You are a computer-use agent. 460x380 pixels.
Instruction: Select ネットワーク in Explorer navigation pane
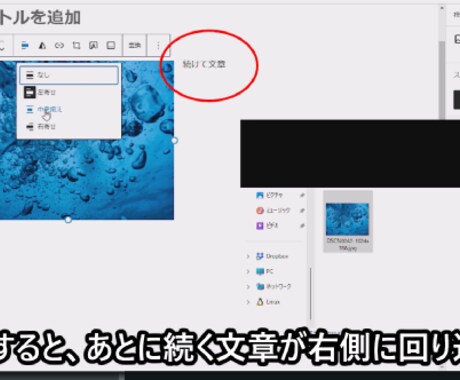(x=273, y=287)
